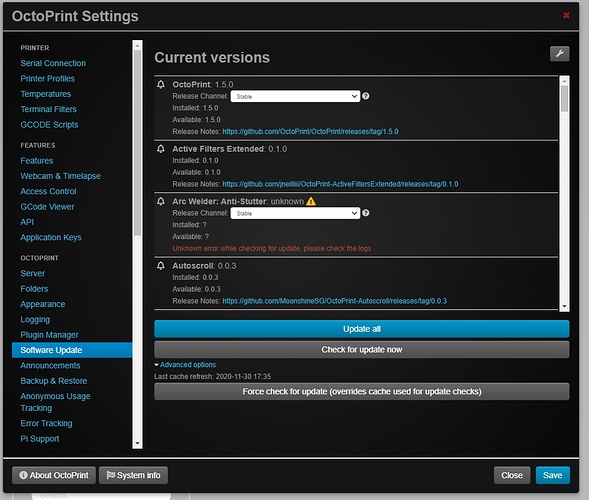
Task: Open the OctoPrint 1.5.0 release notes link
Action: coord(310,131)
